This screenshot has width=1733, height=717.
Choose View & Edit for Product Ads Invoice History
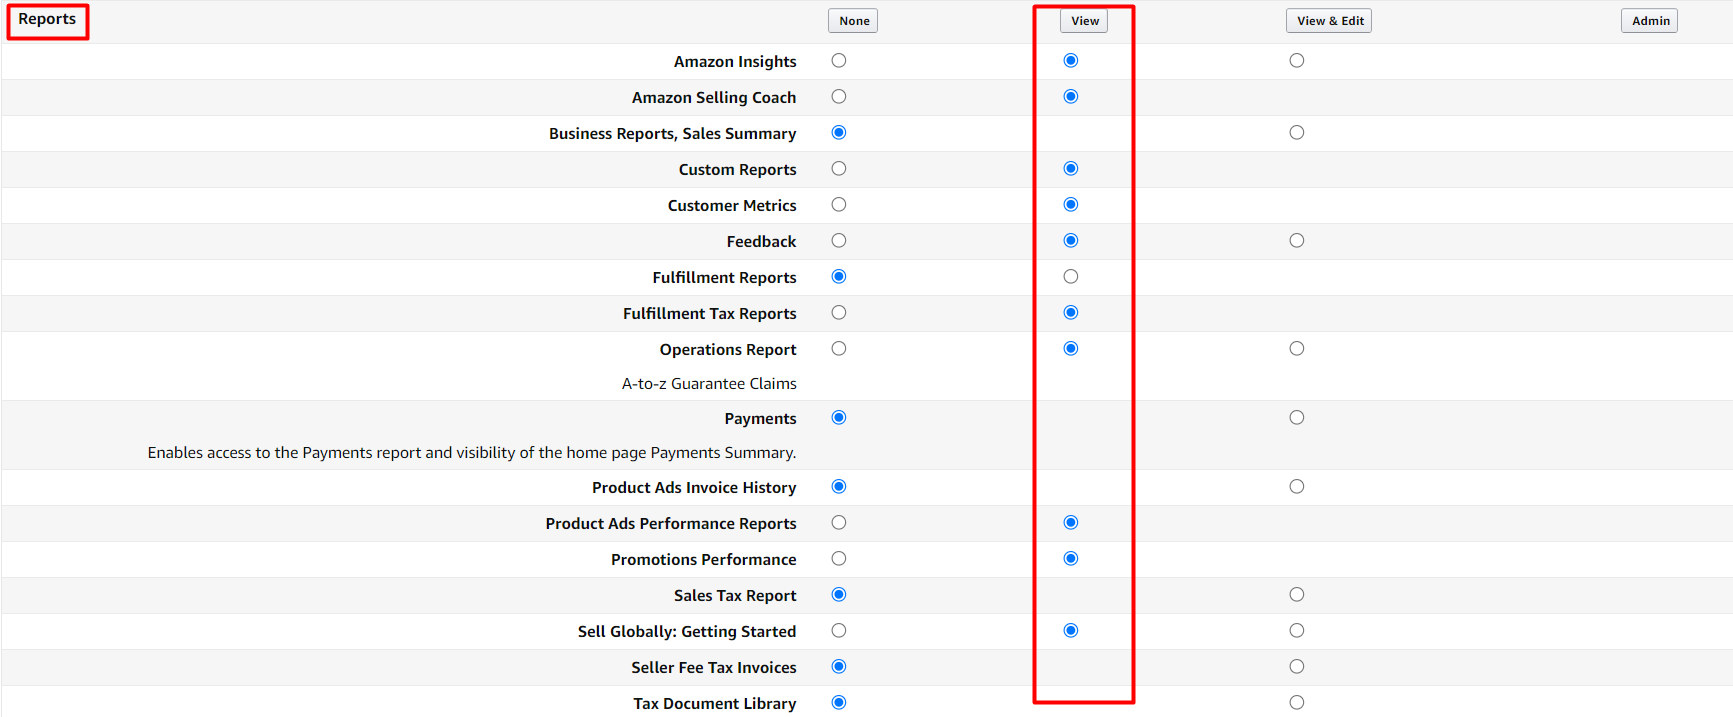pyautogui.click(x=1297, y=487)
